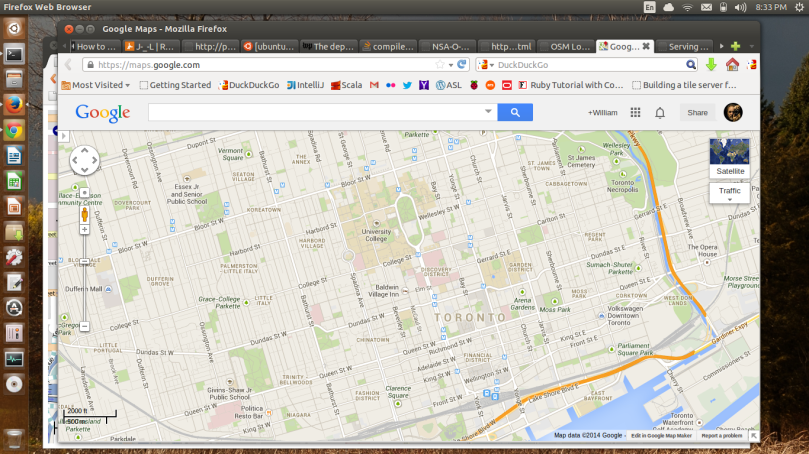Open the search engine selector dropdown
Screen dimensions: 809x454
point(486,65)
